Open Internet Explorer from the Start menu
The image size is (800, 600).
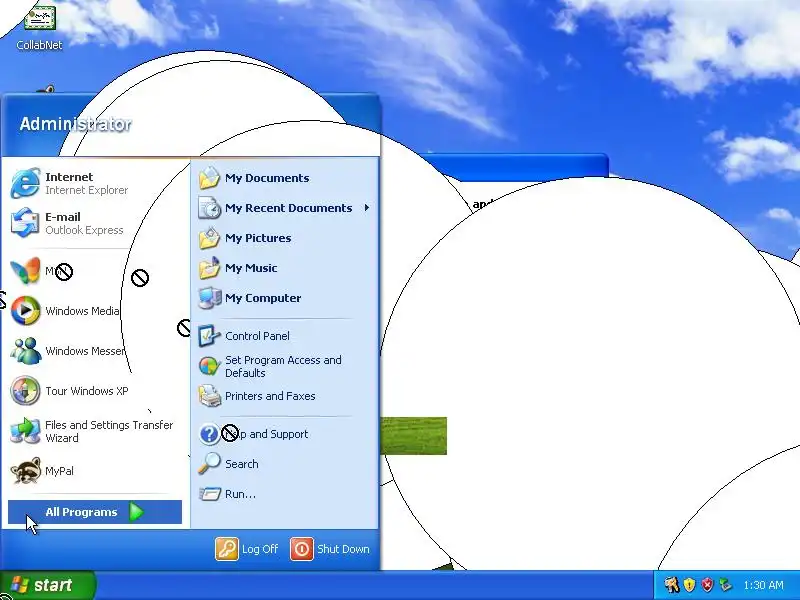tap(25, 183)
